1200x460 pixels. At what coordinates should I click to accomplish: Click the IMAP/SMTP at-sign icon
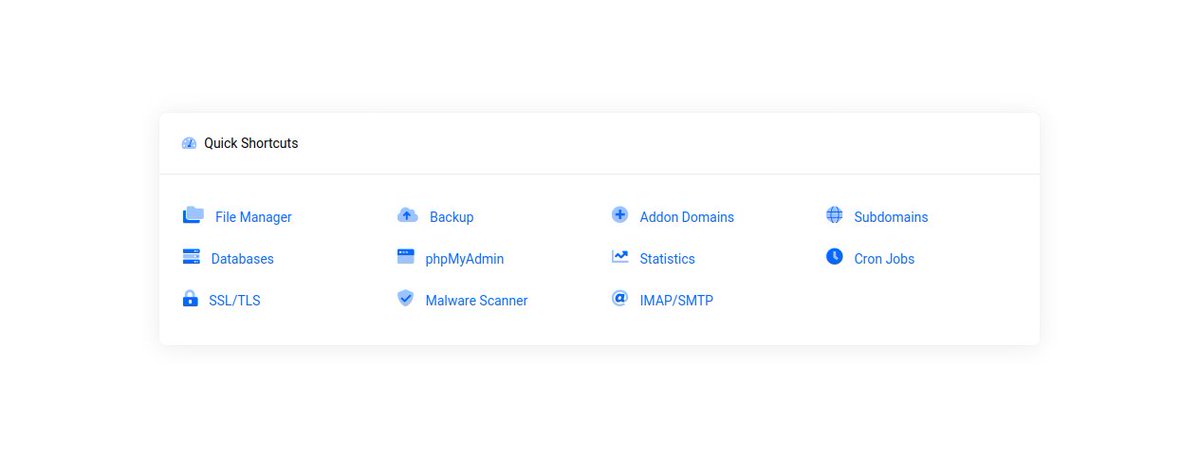[x=620, y=298]
